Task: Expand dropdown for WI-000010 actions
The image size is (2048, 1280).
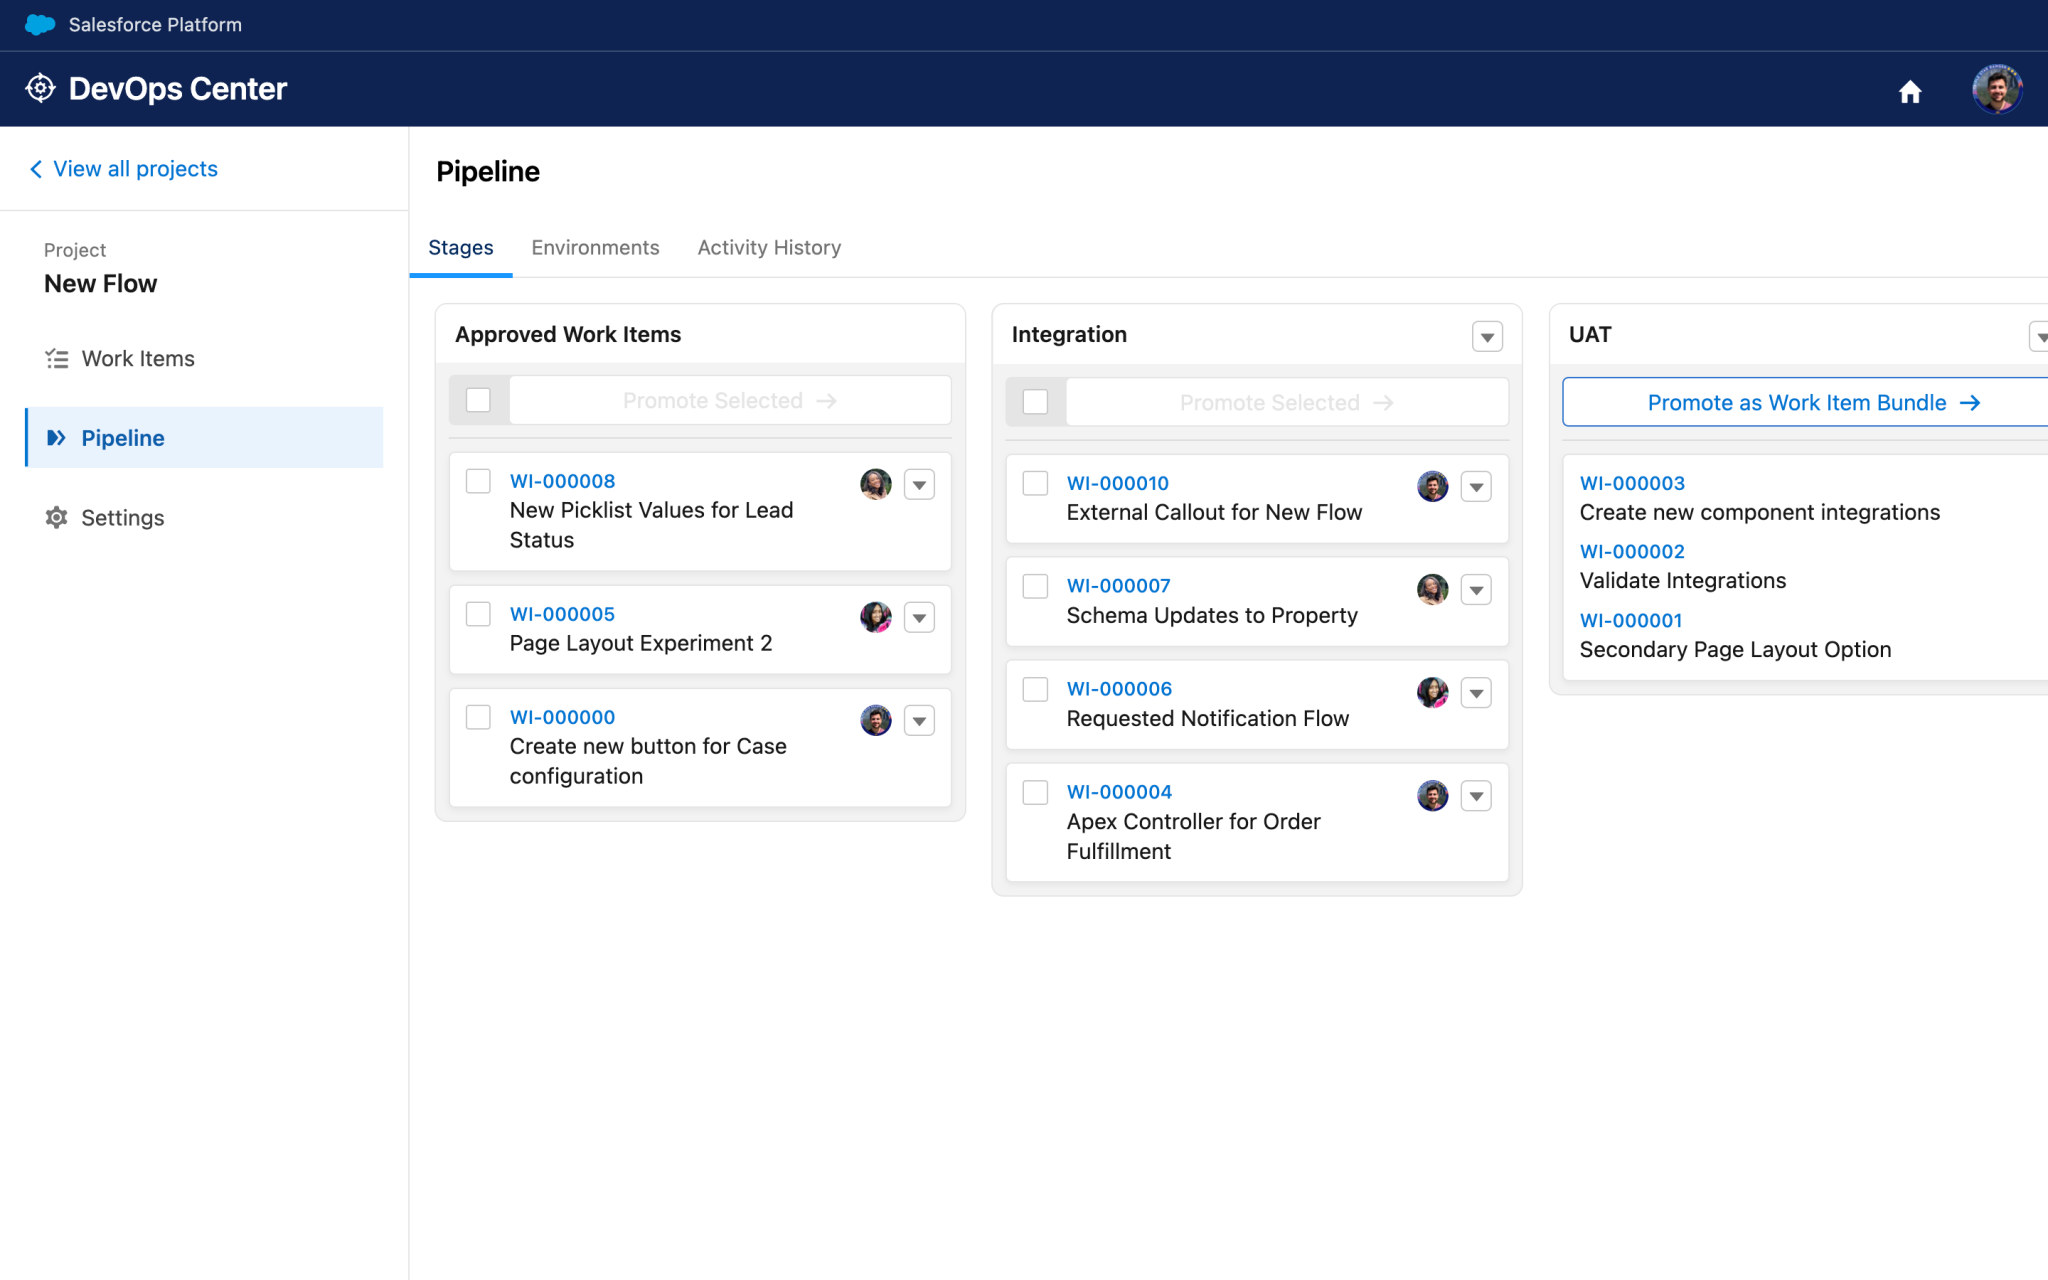Action: [x=1476, y=487]
